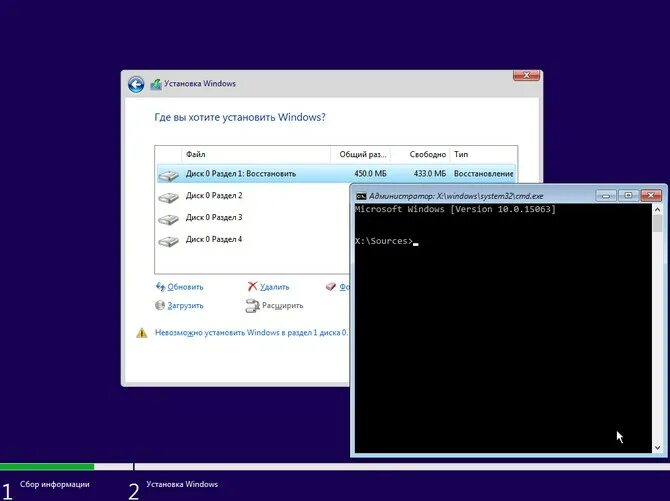Sort by the Общий раз... column header

pos(361,154)
